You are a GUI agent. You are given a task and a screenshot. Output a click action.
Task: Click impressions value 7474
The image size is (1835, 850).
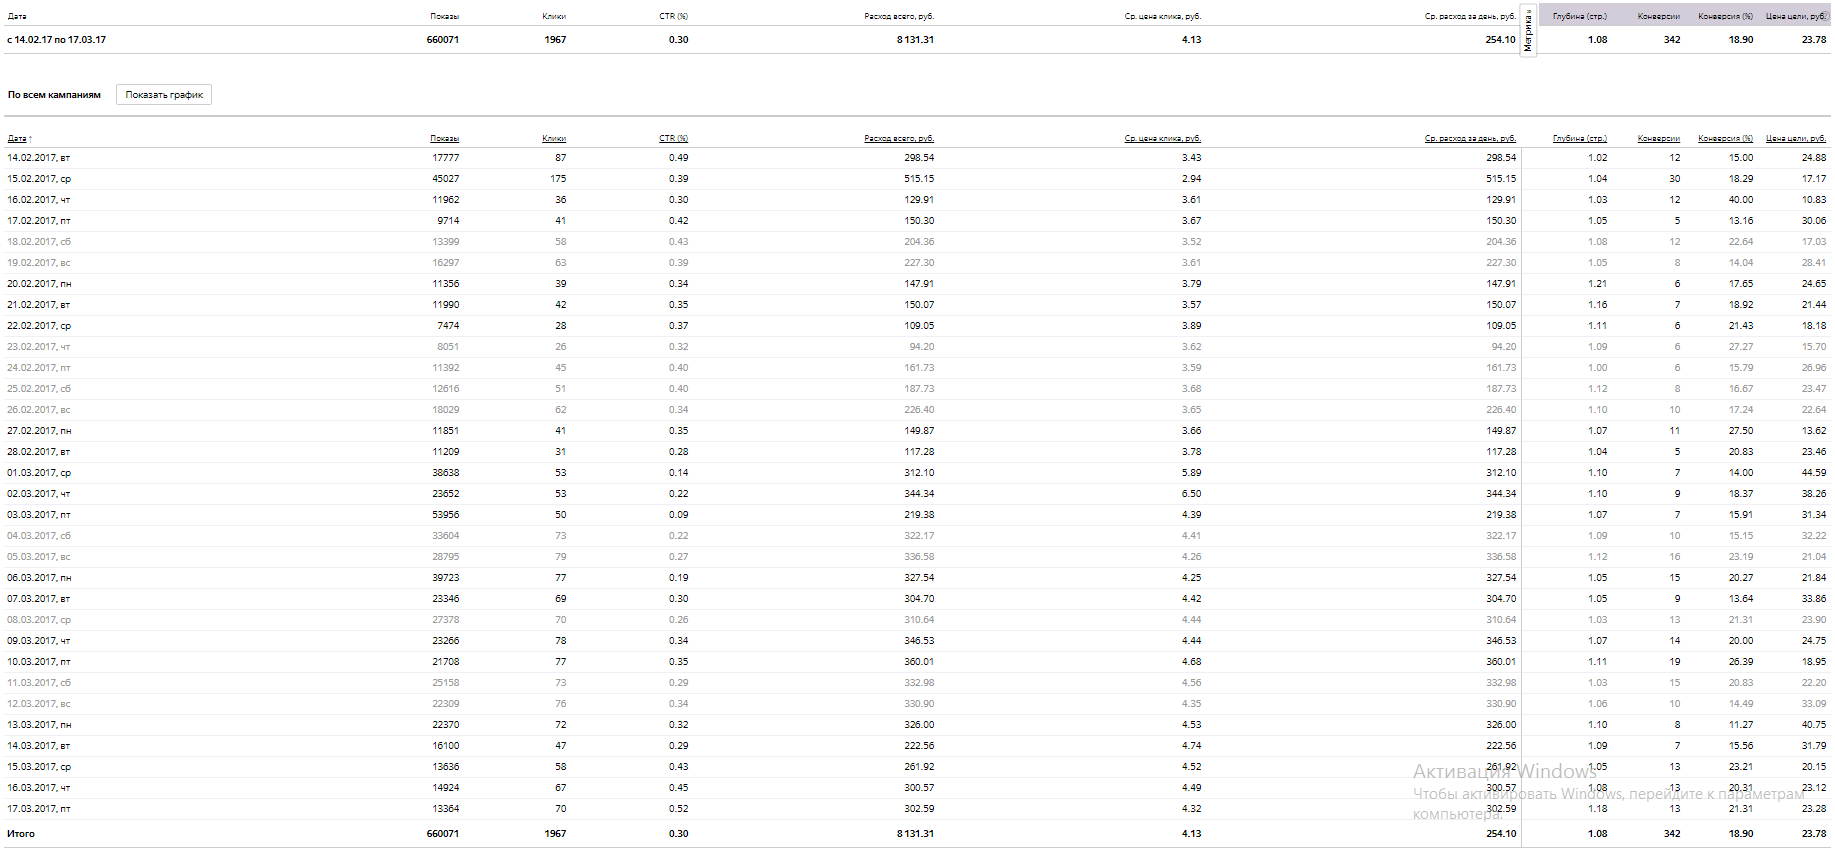coord(448,326)
